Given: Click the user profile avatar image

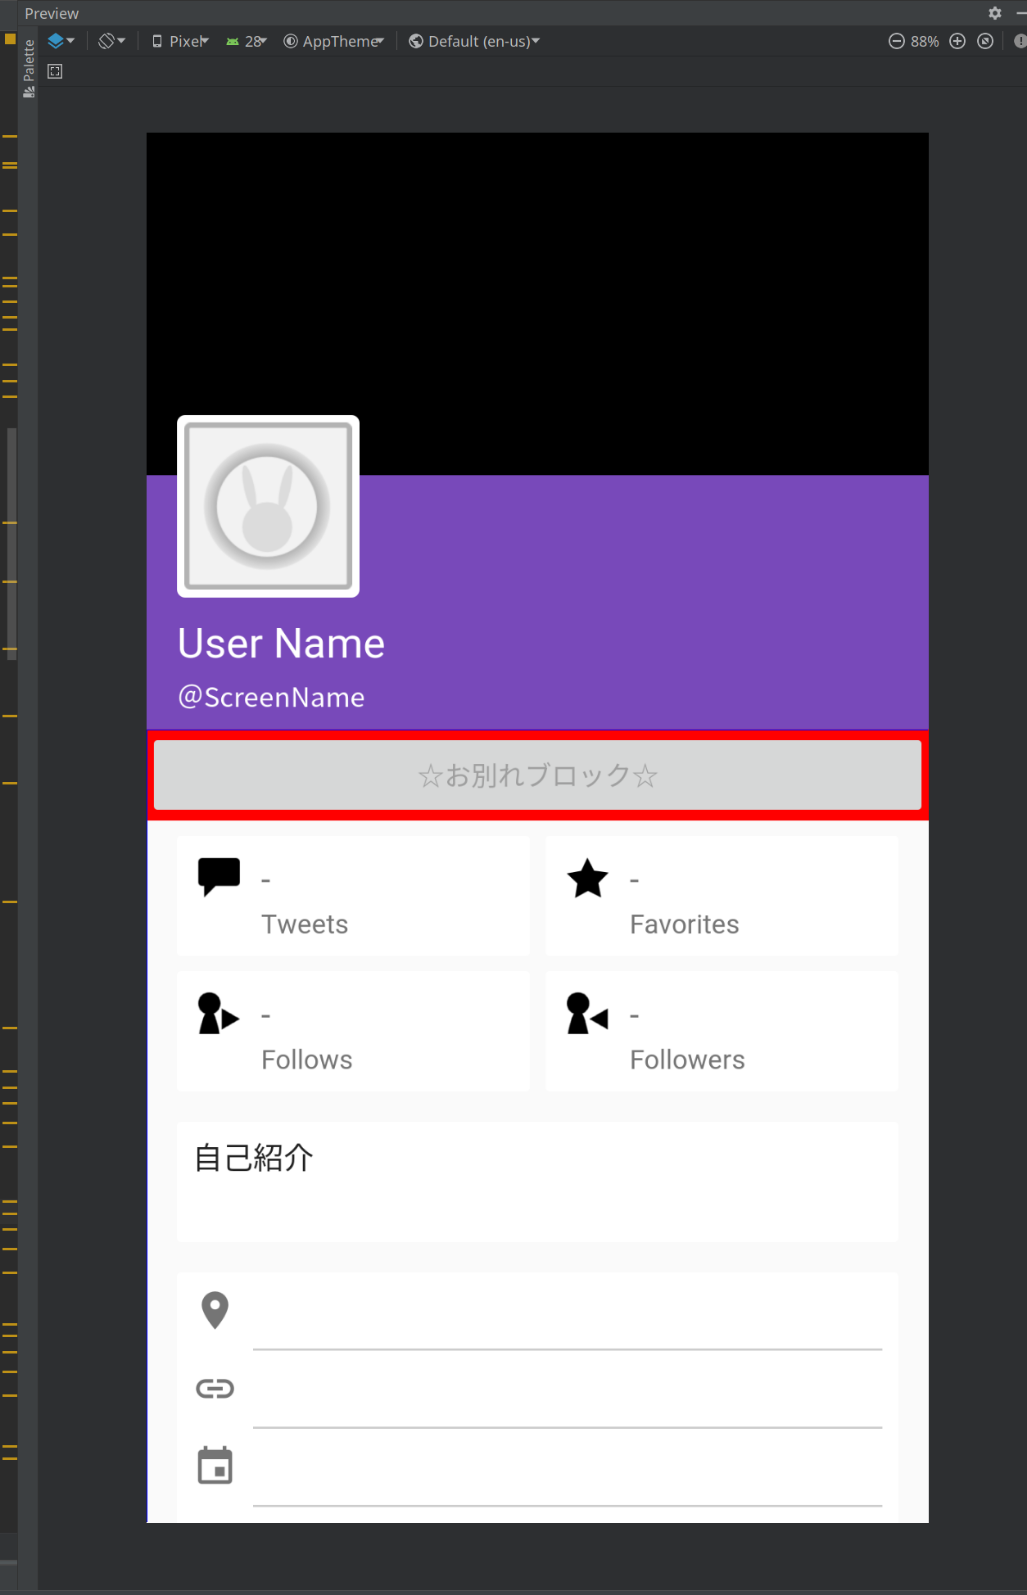Looking at the screenshot, I should [268, 506].
